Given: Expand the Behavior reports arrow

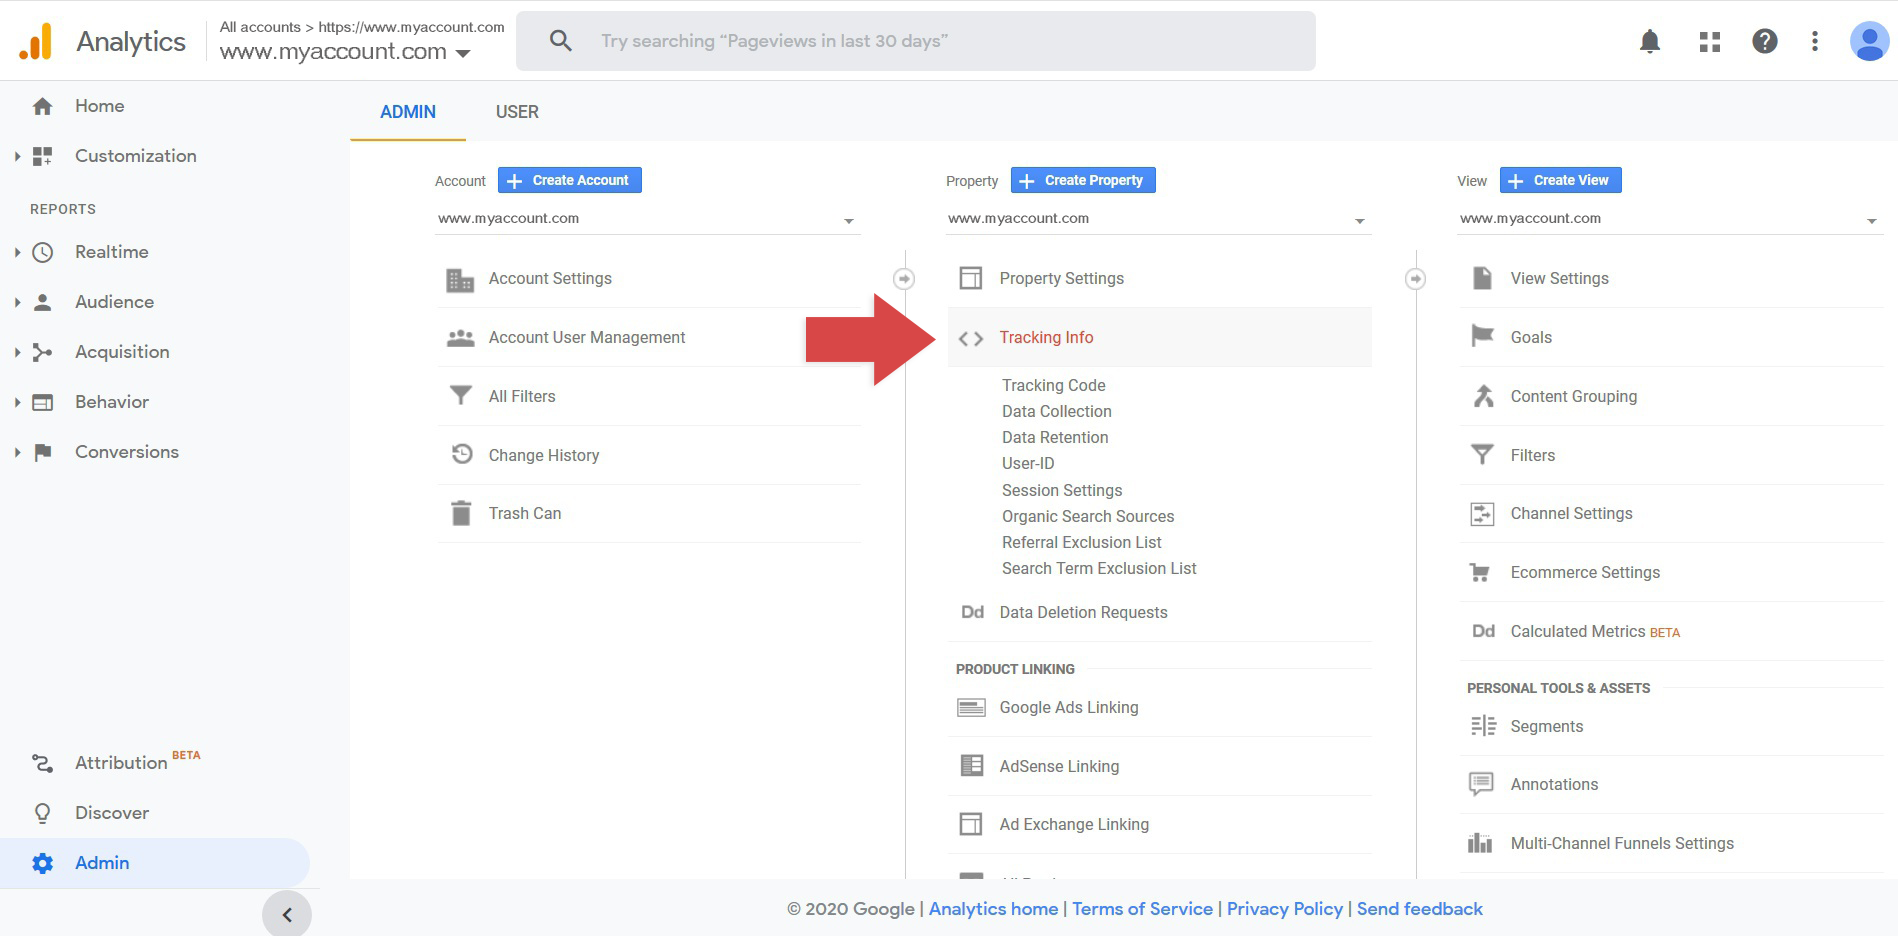Looking at the screenshot, I should pyautogui.click(x=17, y=402).
